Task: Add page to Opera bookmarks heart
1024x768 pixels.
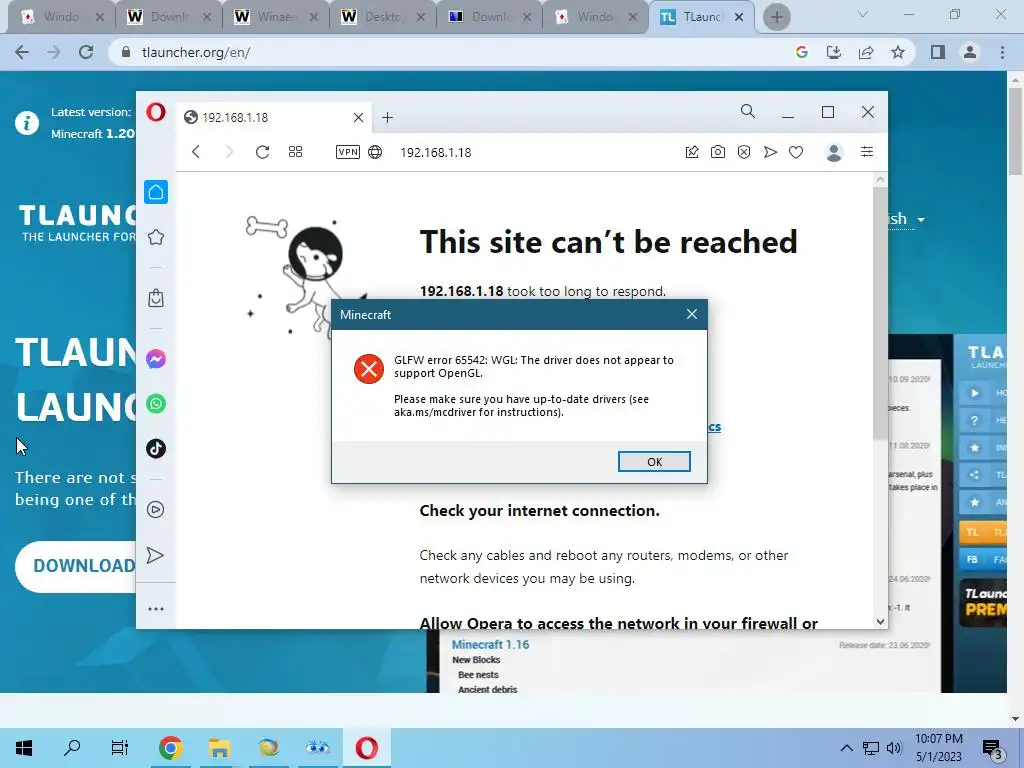Action: coord(795,152)
